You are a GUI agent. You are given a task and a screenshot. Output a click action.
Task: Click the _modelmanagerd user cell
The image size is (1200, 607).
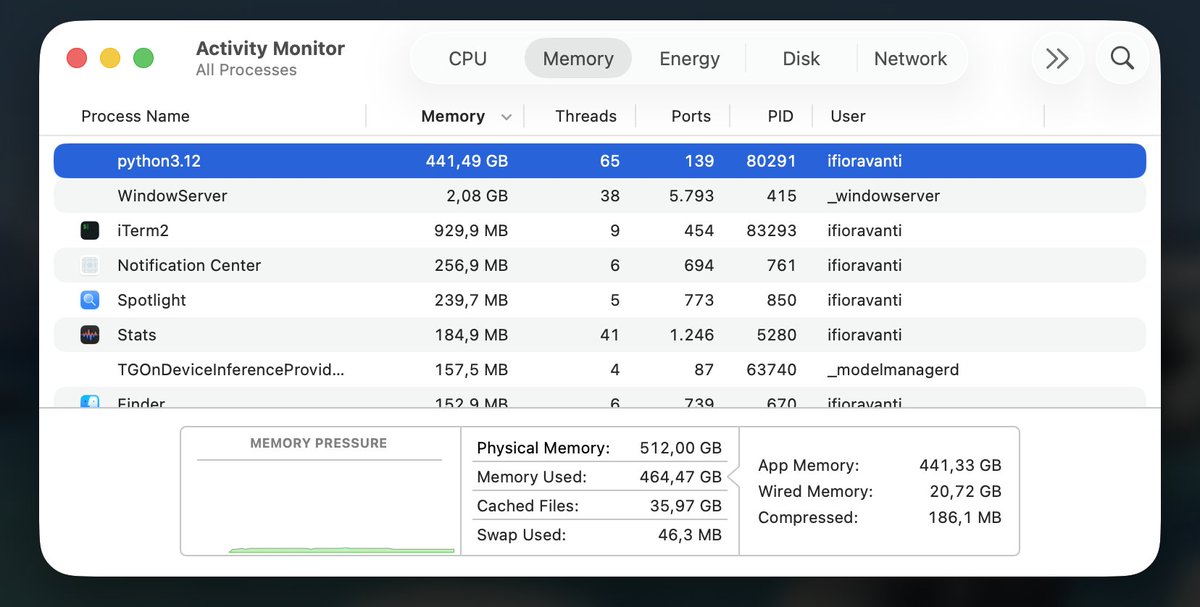(x=893, y=370)
